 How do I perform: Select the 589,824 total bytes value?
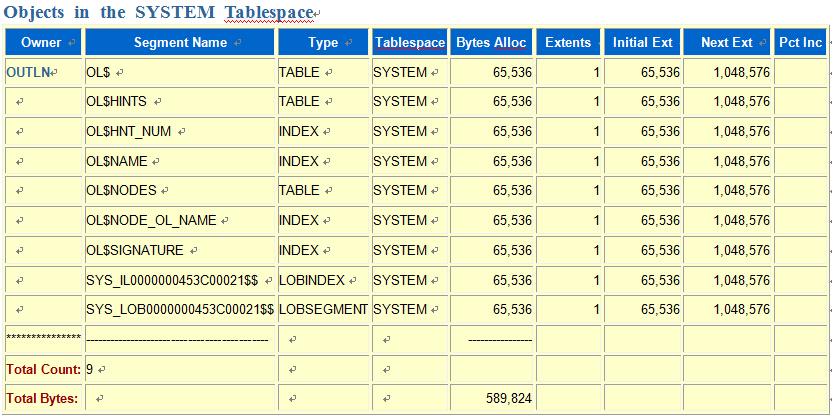pos(508,399)
